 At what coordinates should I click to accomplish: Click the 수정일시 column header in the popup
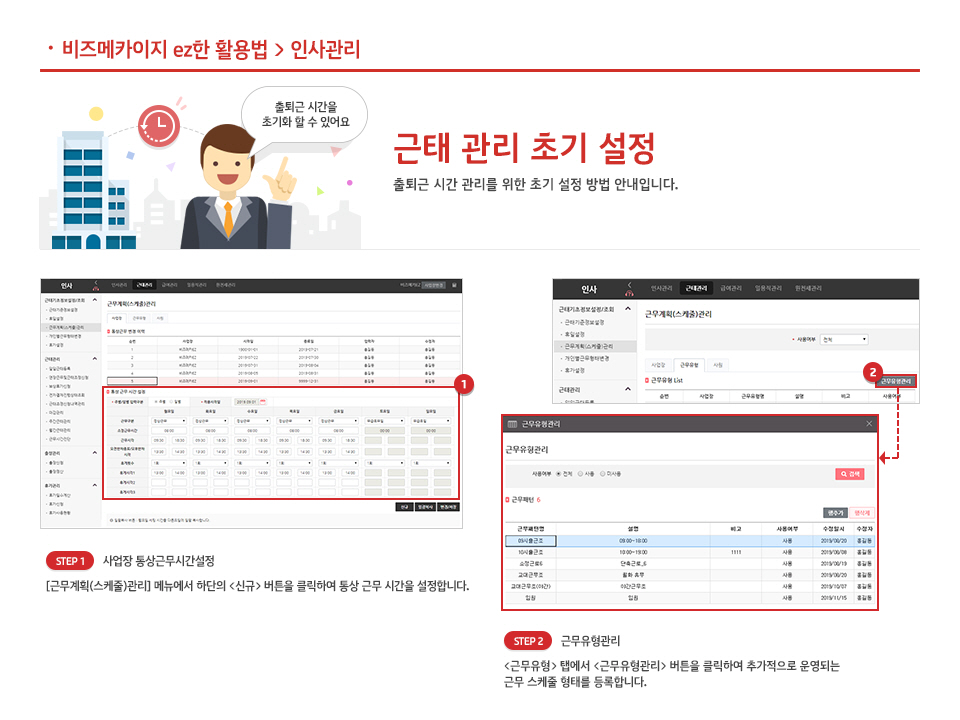[834, 529]
